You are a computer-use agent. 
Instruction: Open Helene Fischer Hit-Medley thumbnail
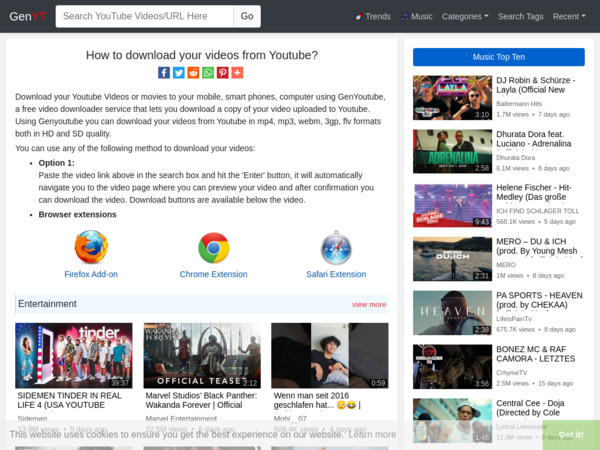(x=452, y=205)
